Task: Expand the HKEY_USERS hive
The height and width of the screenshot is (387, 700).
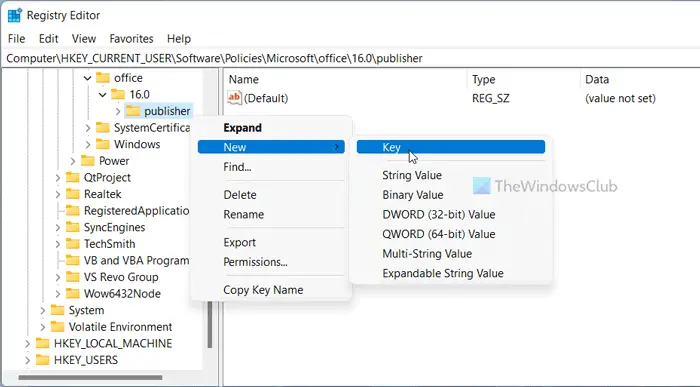Action: coord(28,360)
